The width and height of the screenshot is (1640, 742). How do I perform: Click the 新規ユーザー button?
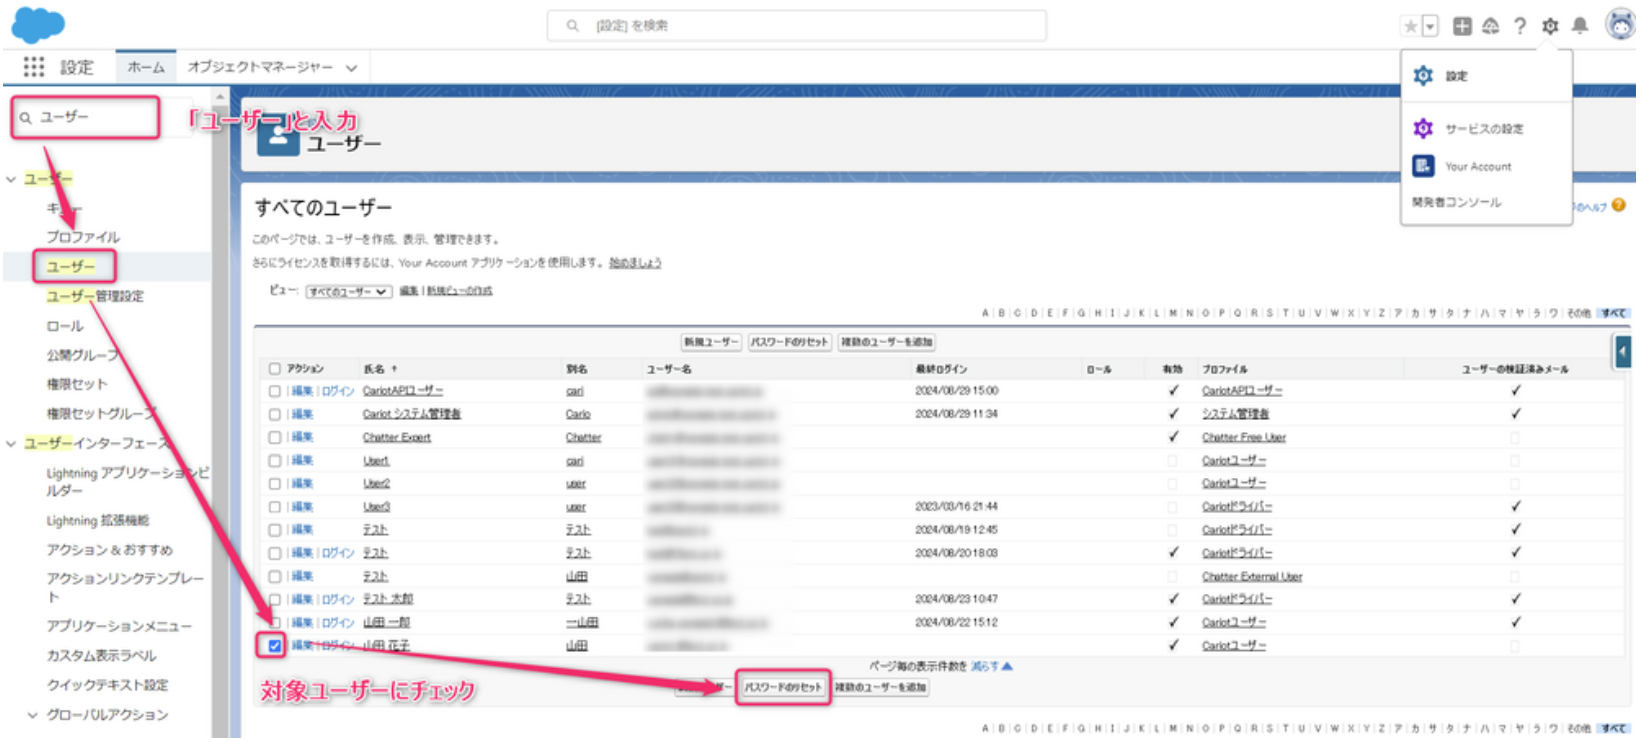point(711,342)
